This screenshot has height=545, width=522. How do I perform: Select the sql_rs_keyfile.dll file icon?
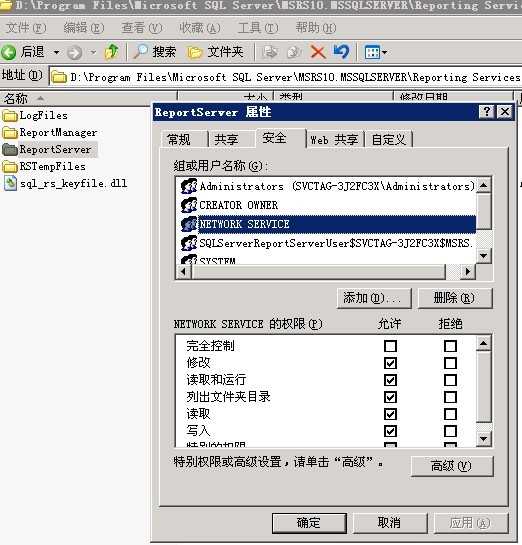(10, 183)
